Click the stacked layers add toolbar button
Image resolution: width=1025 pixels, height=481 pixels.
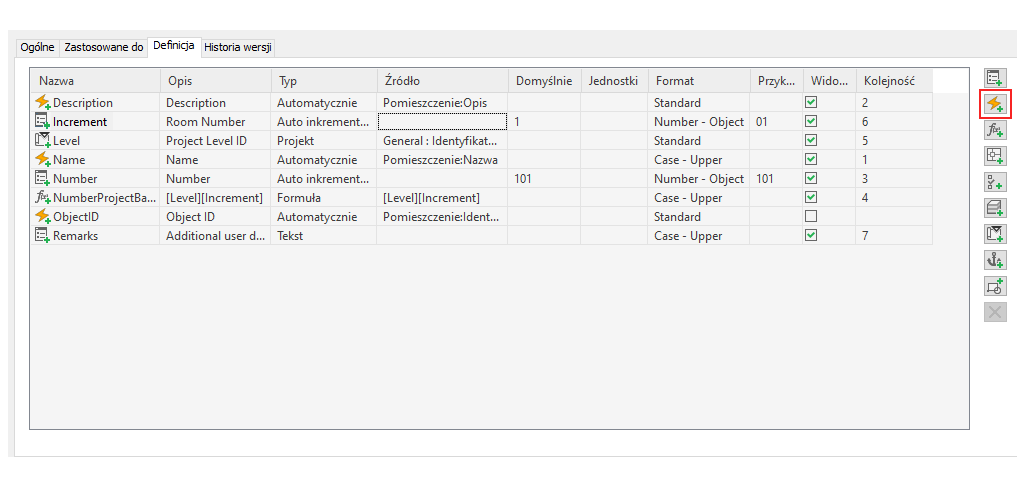pyautogui.click(x=994, y=207)
